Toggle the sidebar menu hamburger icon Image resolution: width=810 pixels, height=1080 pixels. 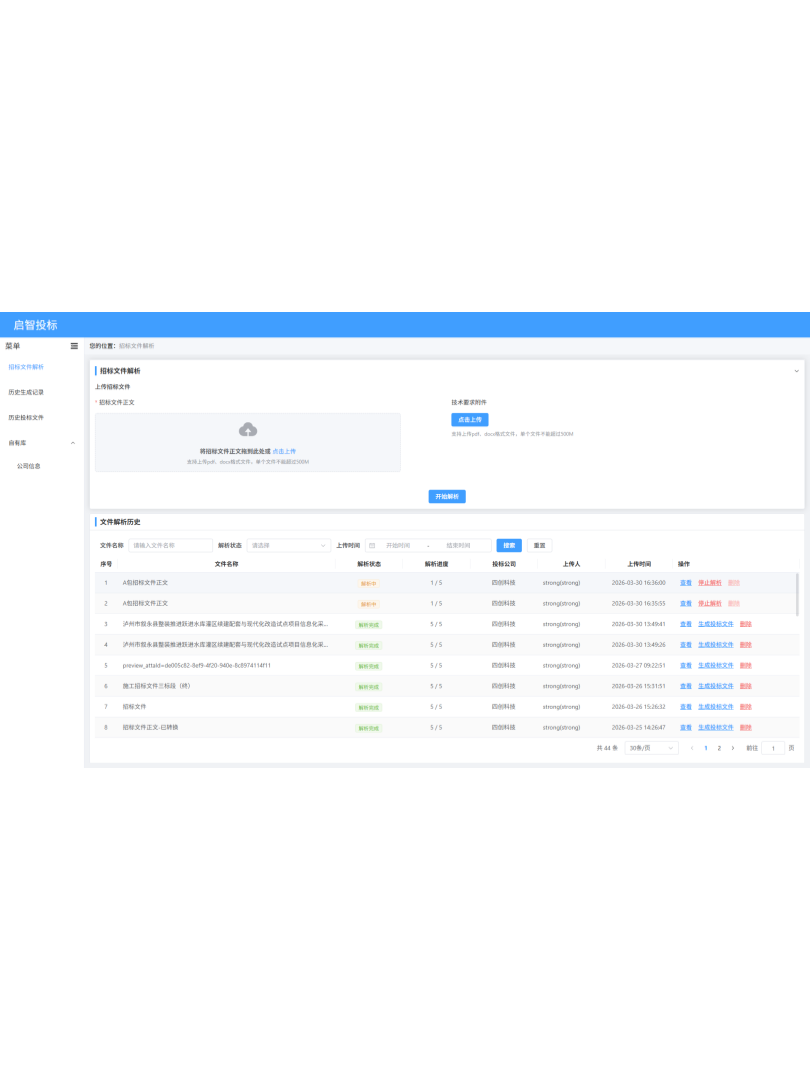[x=74, y=346]
